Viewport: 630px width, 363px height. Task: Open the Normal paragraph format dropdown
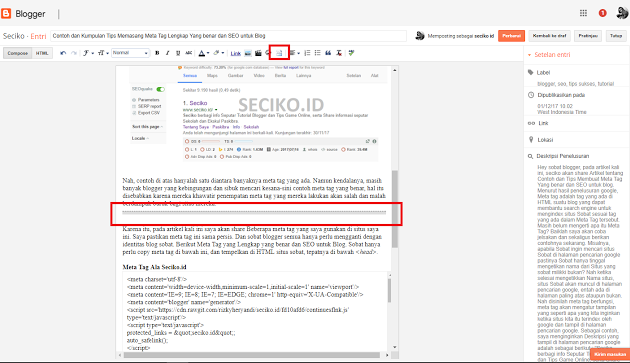pyautogui.click(x=130, y=53)
